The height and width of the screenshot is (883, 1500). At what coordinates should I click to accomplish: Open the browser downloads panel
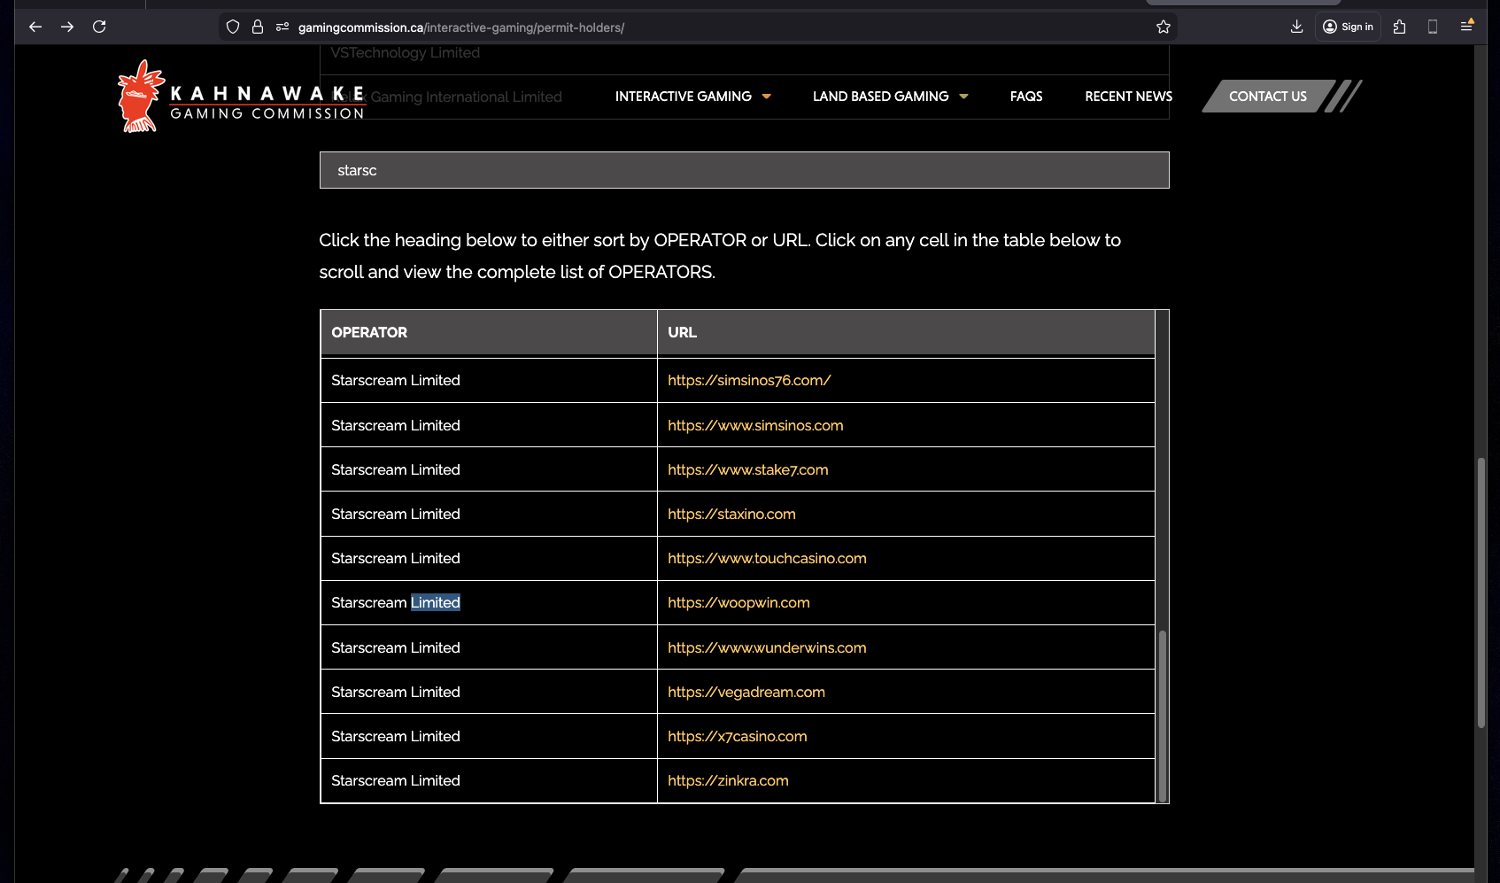tap(1296, 27)
